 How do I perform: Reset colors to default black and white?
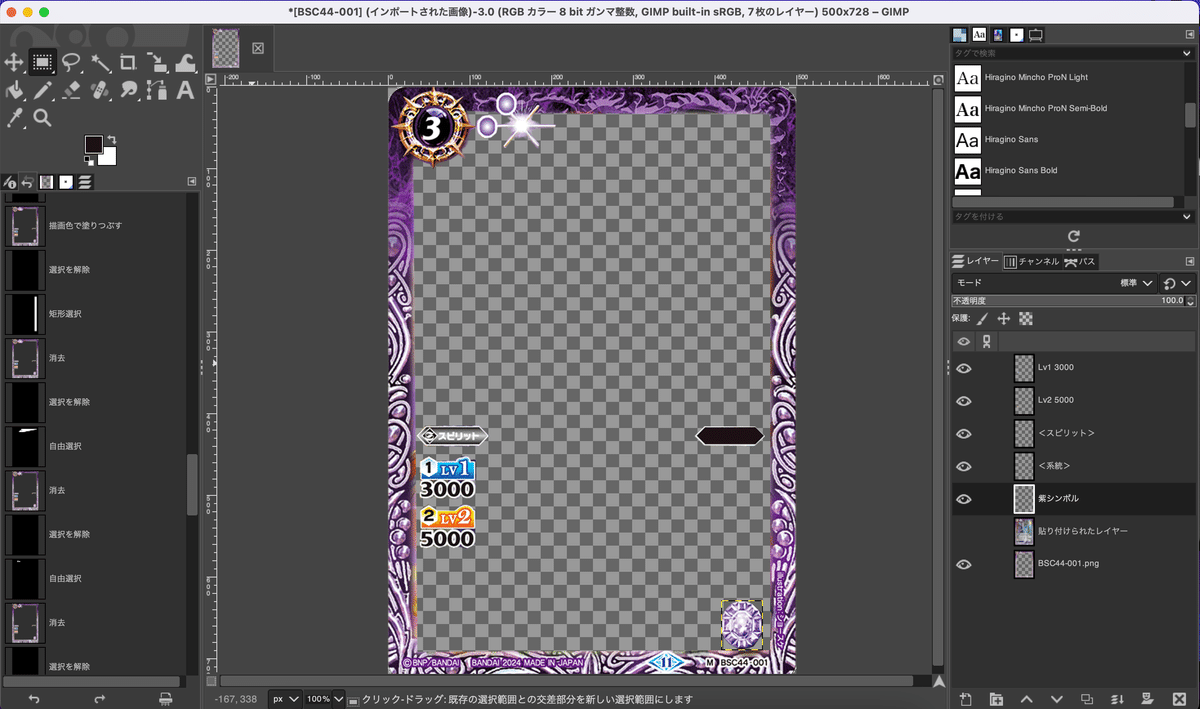(x=89, y=161)
